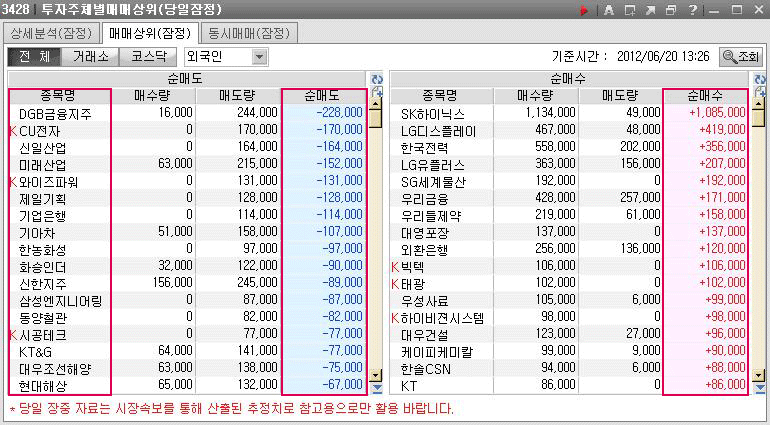Select the 현대해상 stock row

[188, 385]
